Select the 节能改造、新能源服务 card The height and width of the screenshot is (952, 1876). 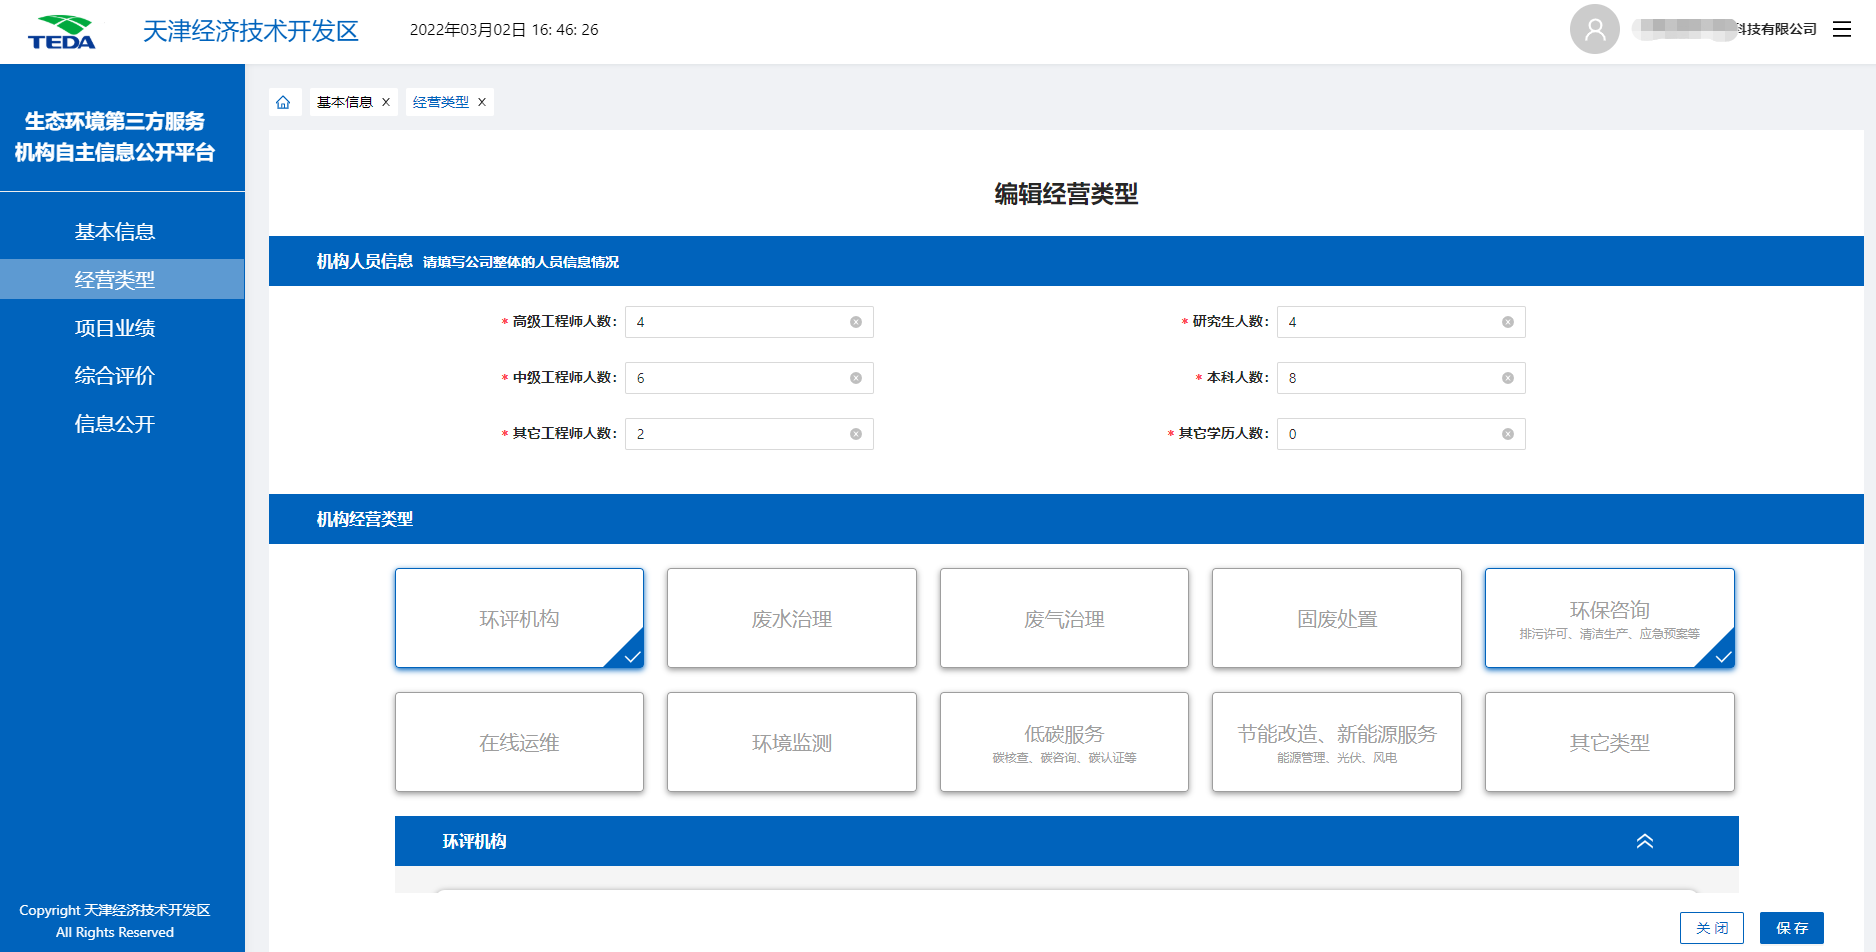(1337, 742)
